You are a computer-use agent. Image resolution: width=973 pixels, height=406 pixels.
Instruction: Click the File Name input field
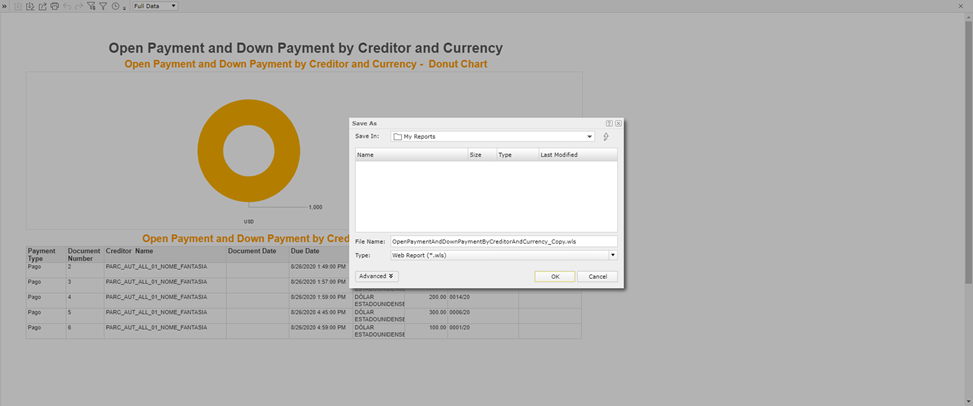[x=504, y=241]
